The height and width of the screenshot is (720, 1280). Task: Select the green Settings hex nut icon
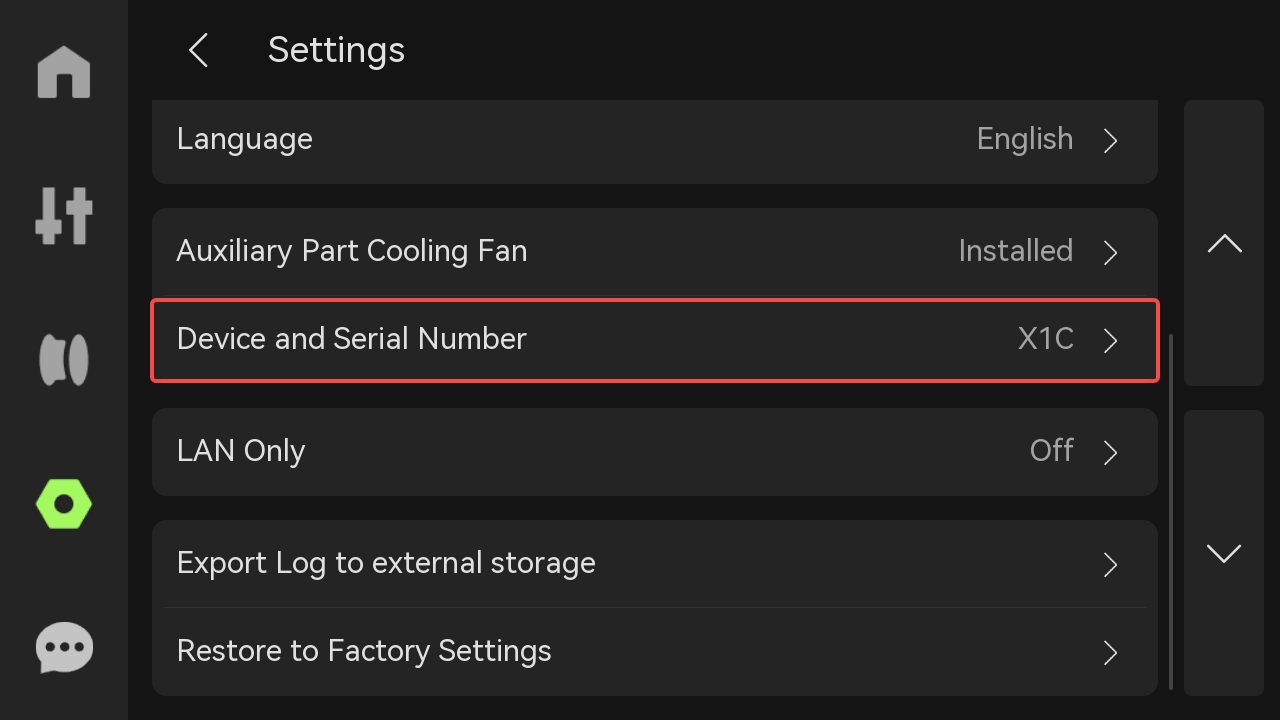pyautogui.click(x=64, y=504)
